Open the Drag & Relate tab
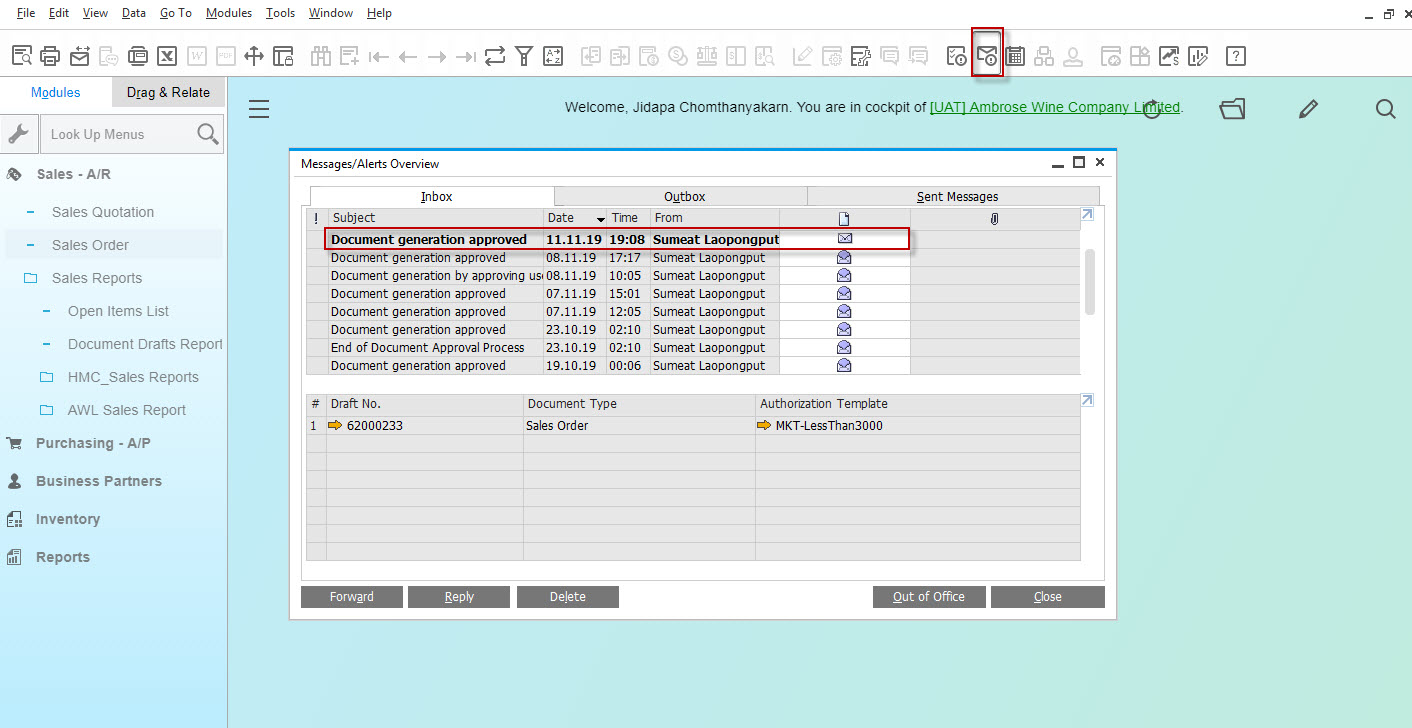This screenshot has width=1412, height=728. click(x=168, y=92)
